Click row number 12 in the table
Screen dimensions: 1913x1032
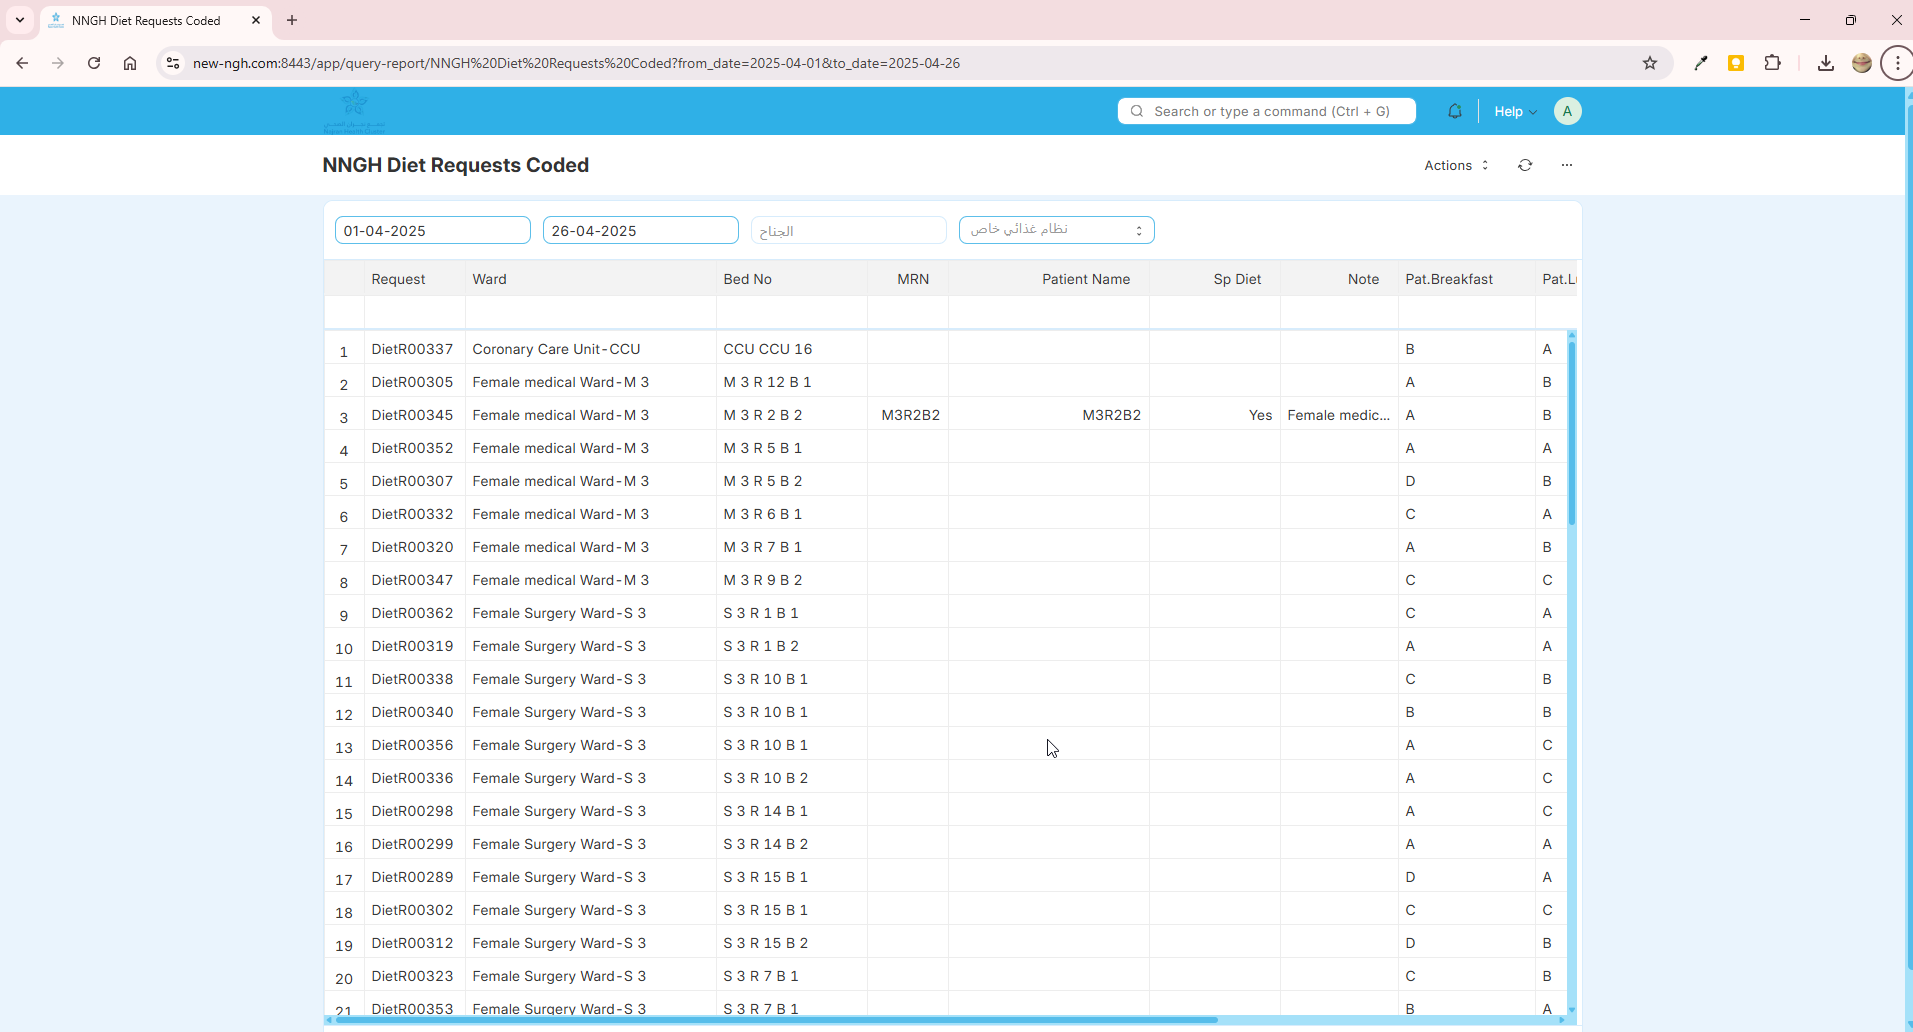tap(344, 714)
